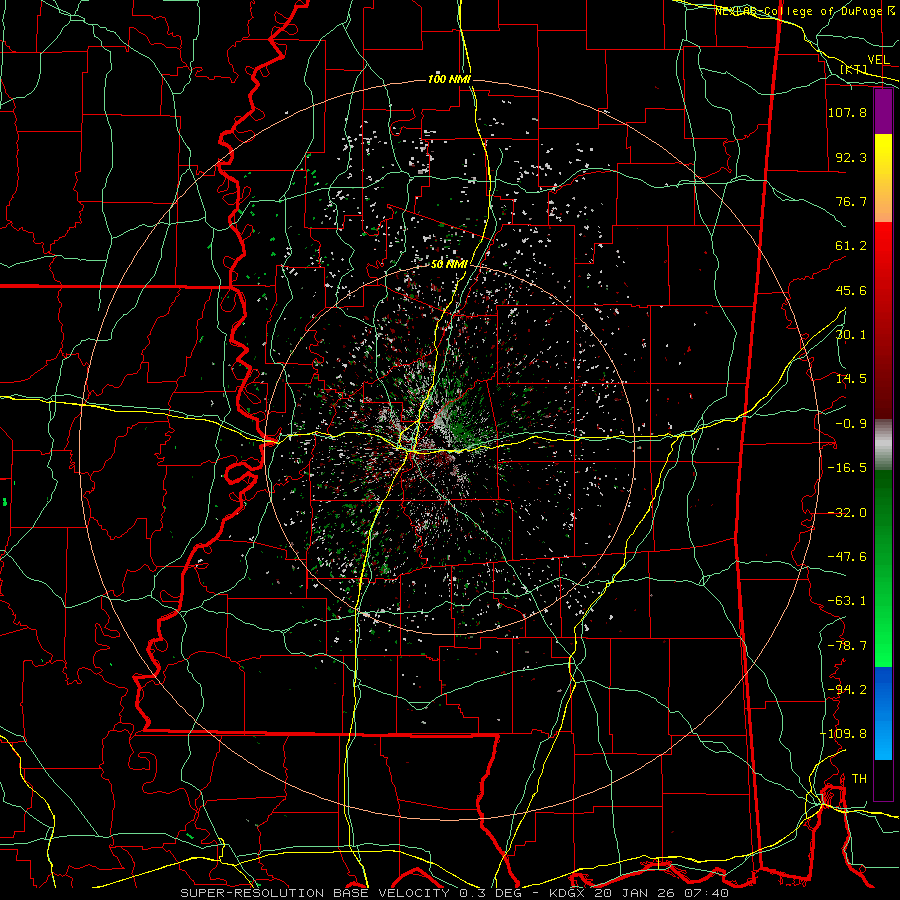The width and height of the screenshot is (900, 900).
Task: Click the VEL legend title
Action: 878,60
